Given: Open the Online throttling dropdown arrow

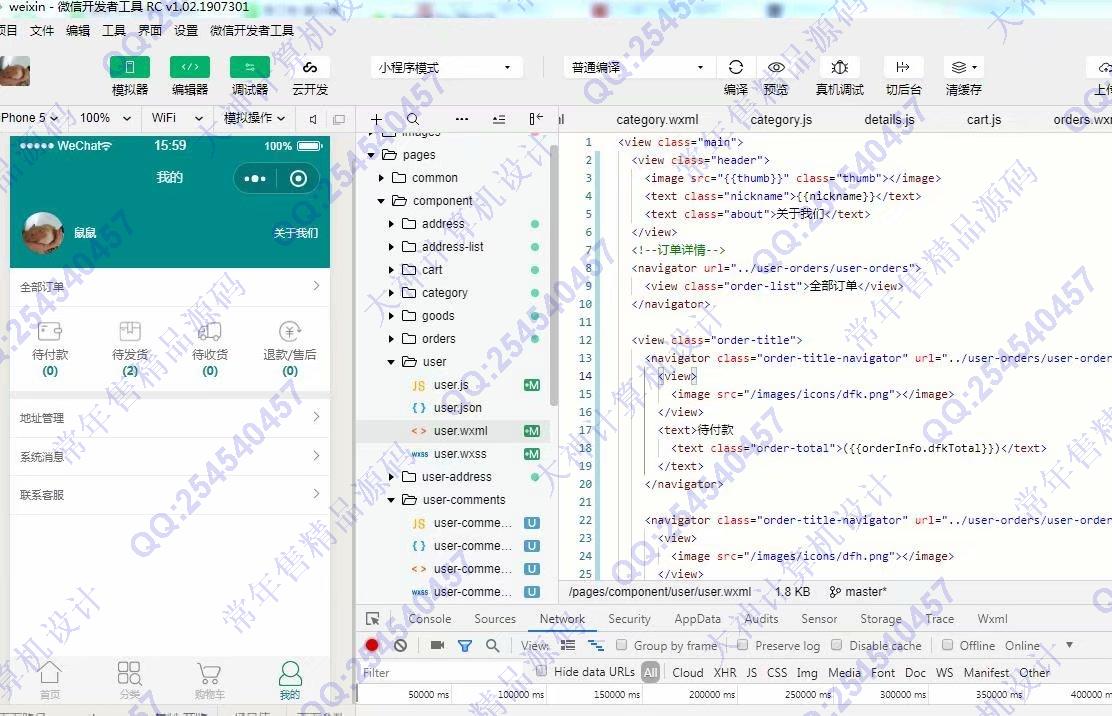Looking at the screenshot, I should click(x=1069, y=645).
